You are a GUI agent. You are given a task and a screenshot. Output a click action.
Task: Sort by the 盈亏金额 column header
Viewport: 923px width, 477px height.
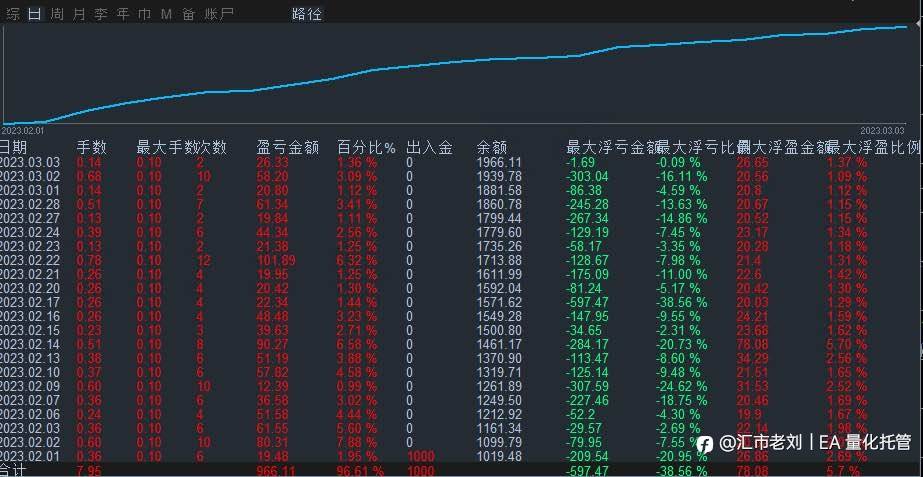point(288,147)
